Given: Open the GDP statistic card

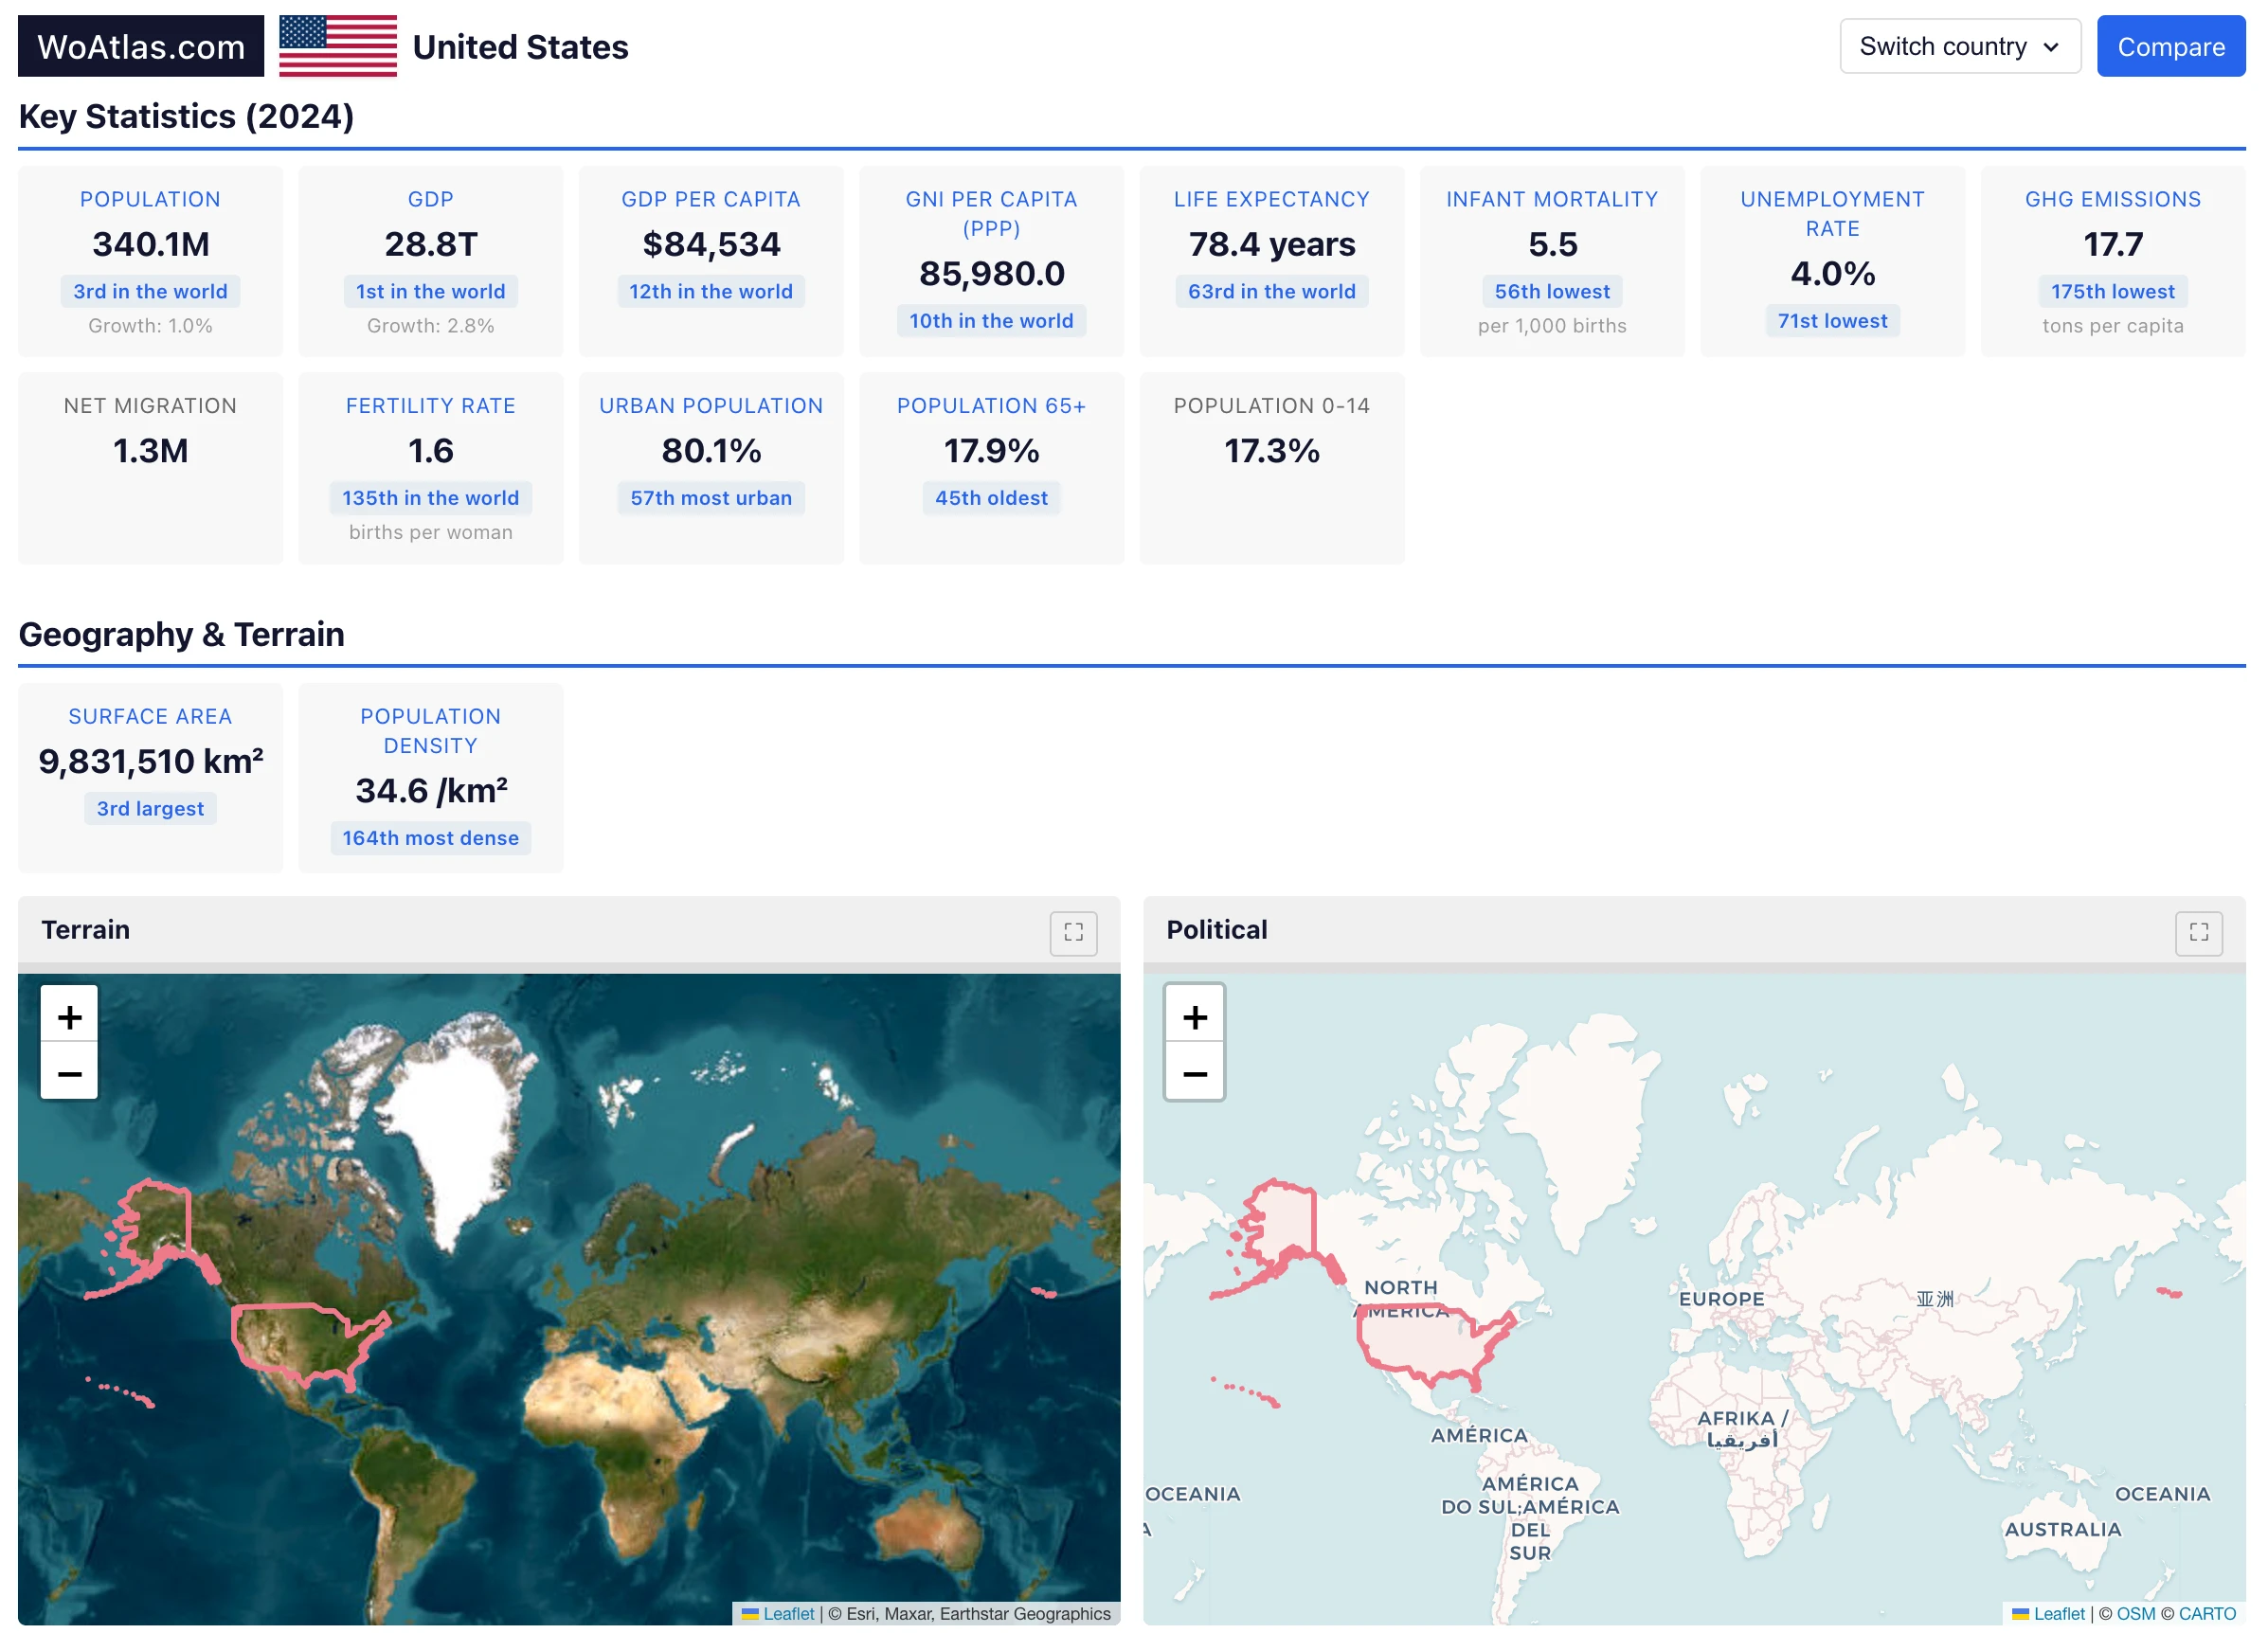Looking at the screenshot, I should point(430,260).
